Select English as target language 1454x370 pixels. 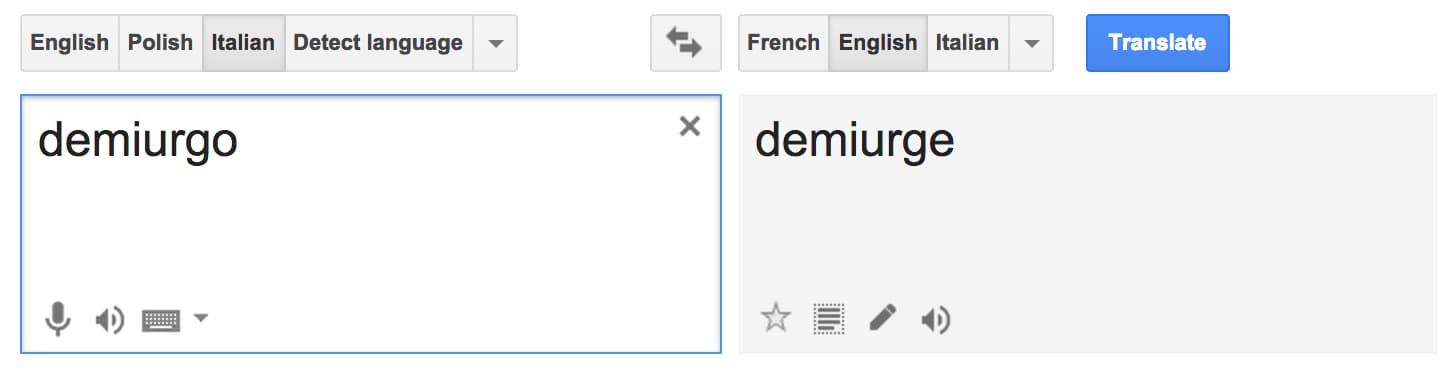878,43
